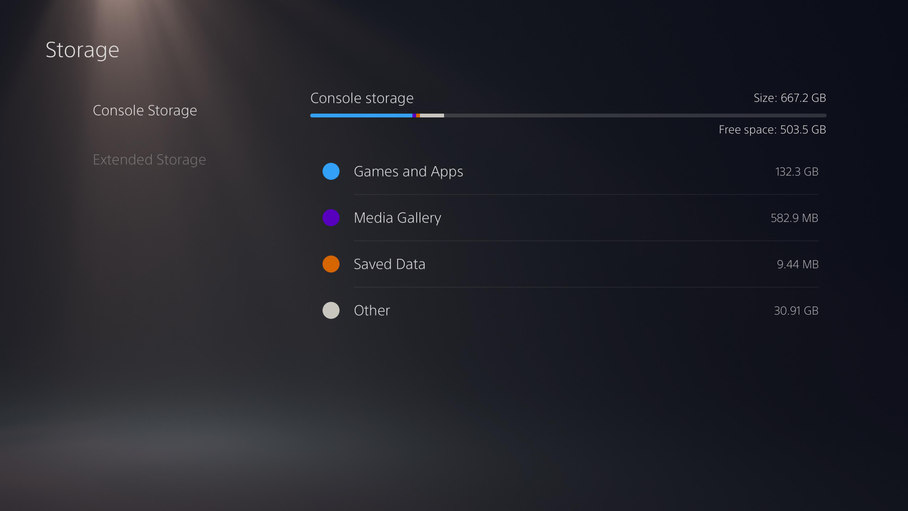Screen dimensions: 908x511
Task: Click the white segment of storage bar
Action: [432, 115]
